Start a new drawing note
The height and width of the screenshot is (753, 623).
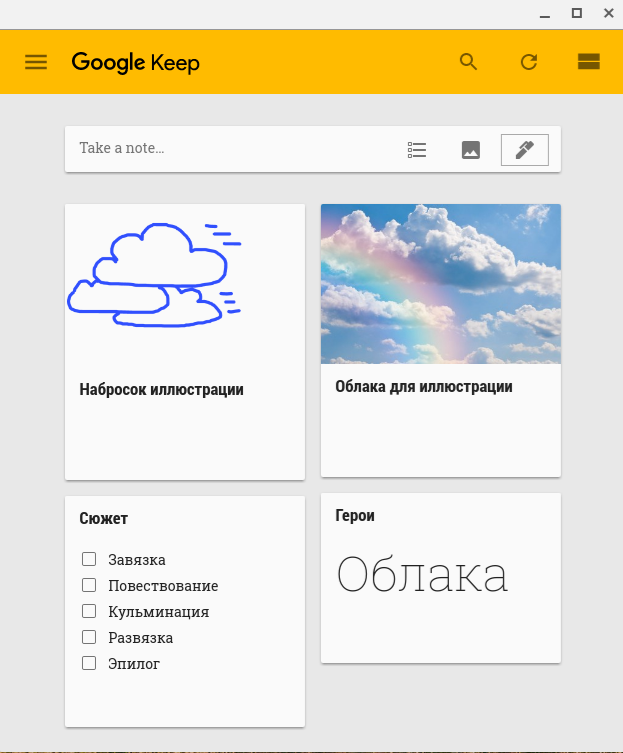[x=524, y=150]
